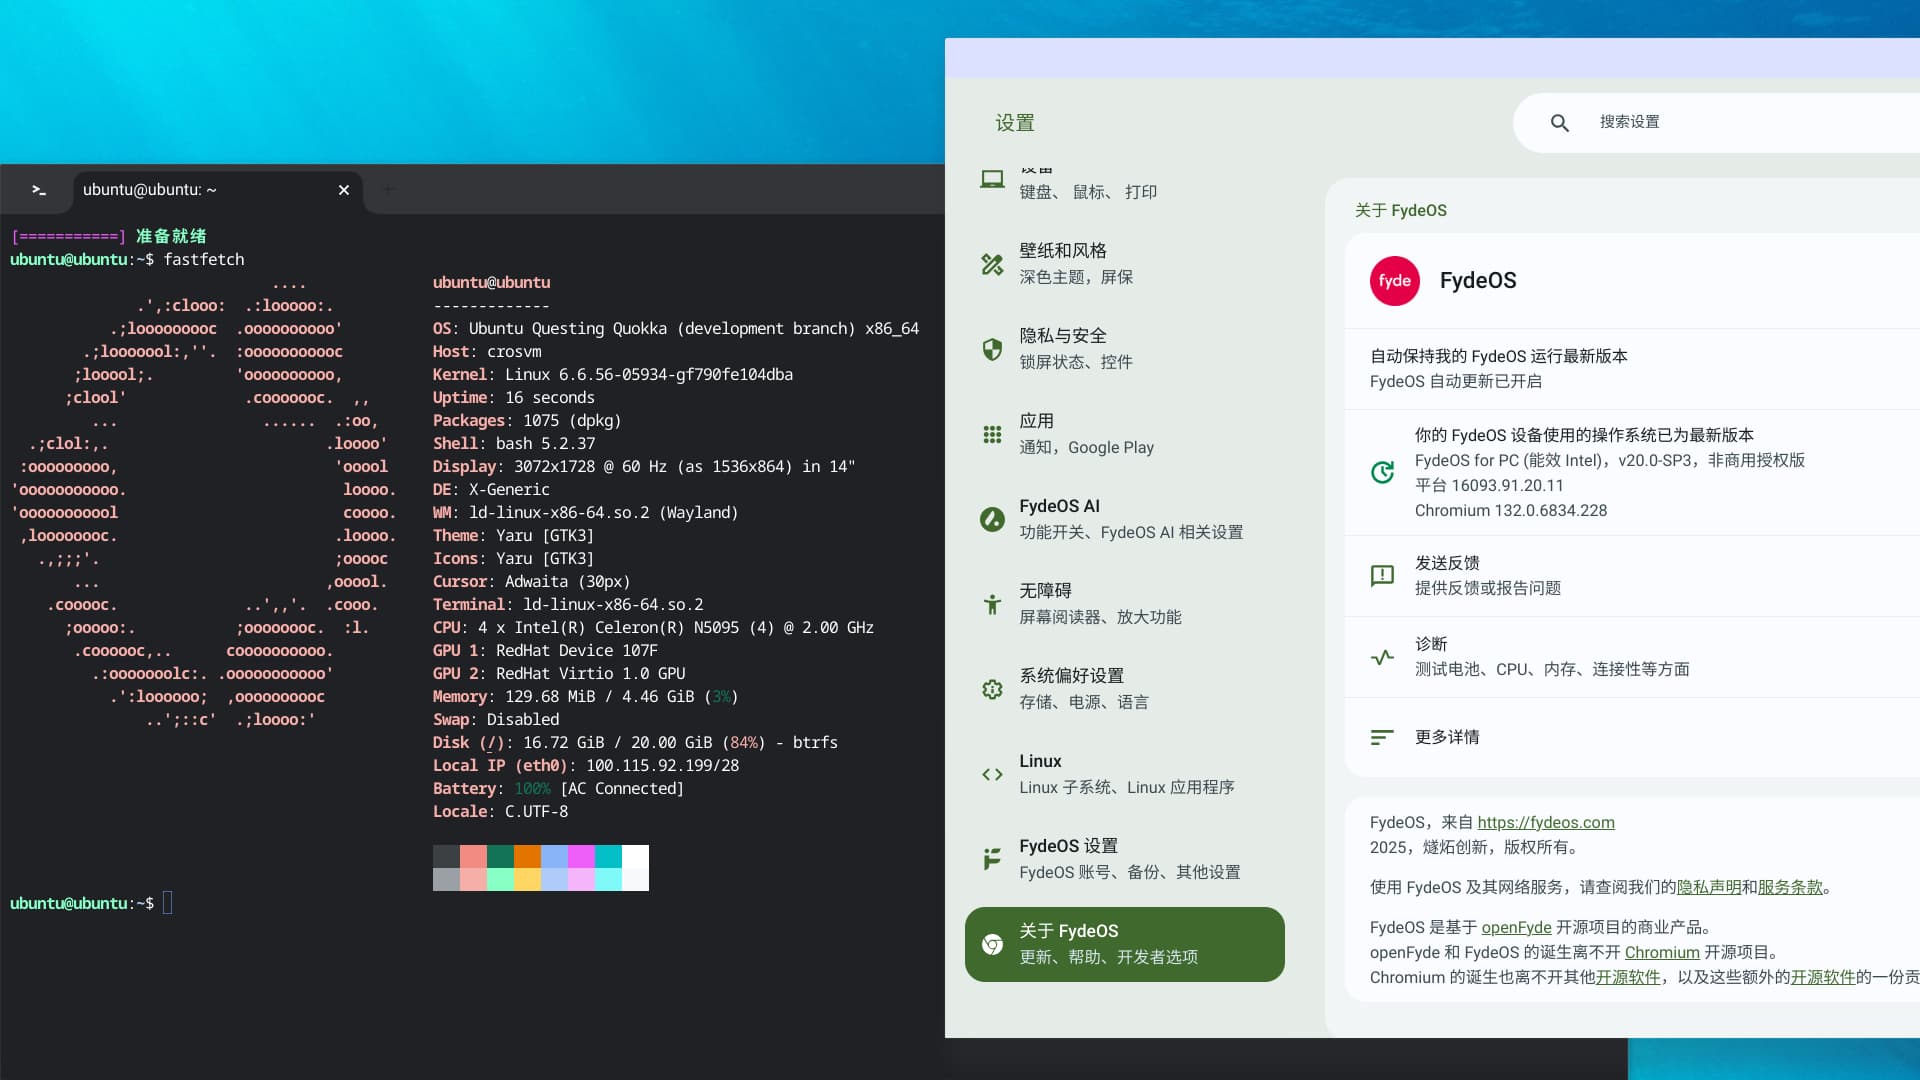Open FydeOS AI settings icon
The height and width of the screenshot is (1080, 1920).
(991, 519)
